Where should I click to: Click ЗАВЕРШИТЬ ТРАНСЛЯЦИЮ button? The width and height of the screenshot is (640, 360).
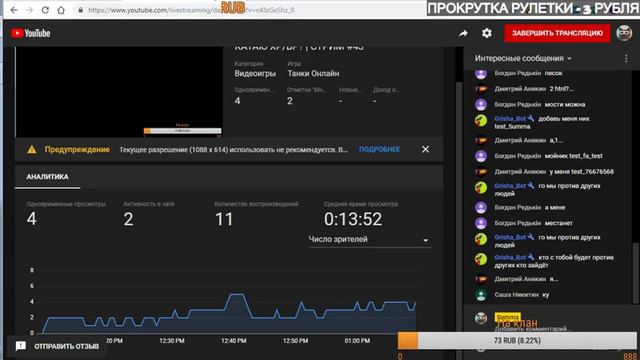[557, 33]
